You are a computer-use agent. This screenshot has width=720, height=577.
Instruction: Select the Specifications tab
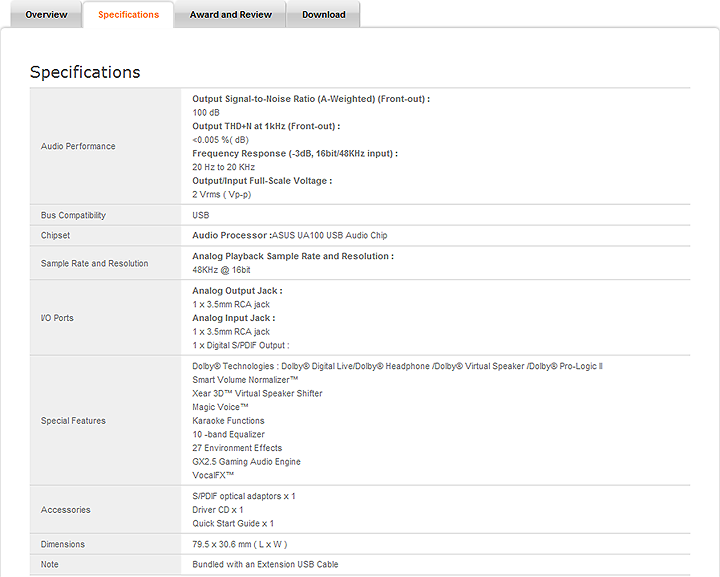(x=128, y=15)
